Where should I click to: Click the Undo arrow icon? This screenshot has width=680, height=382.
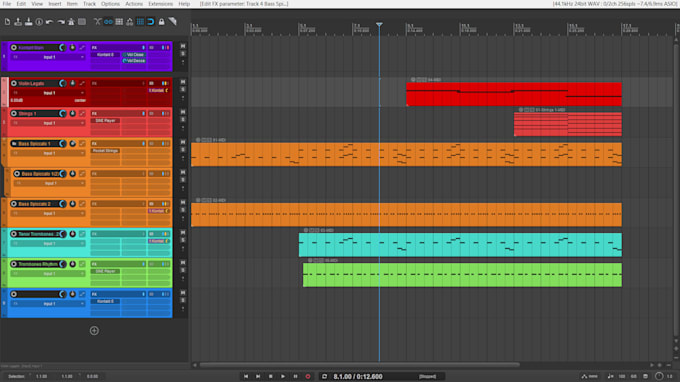pos(49,22)
